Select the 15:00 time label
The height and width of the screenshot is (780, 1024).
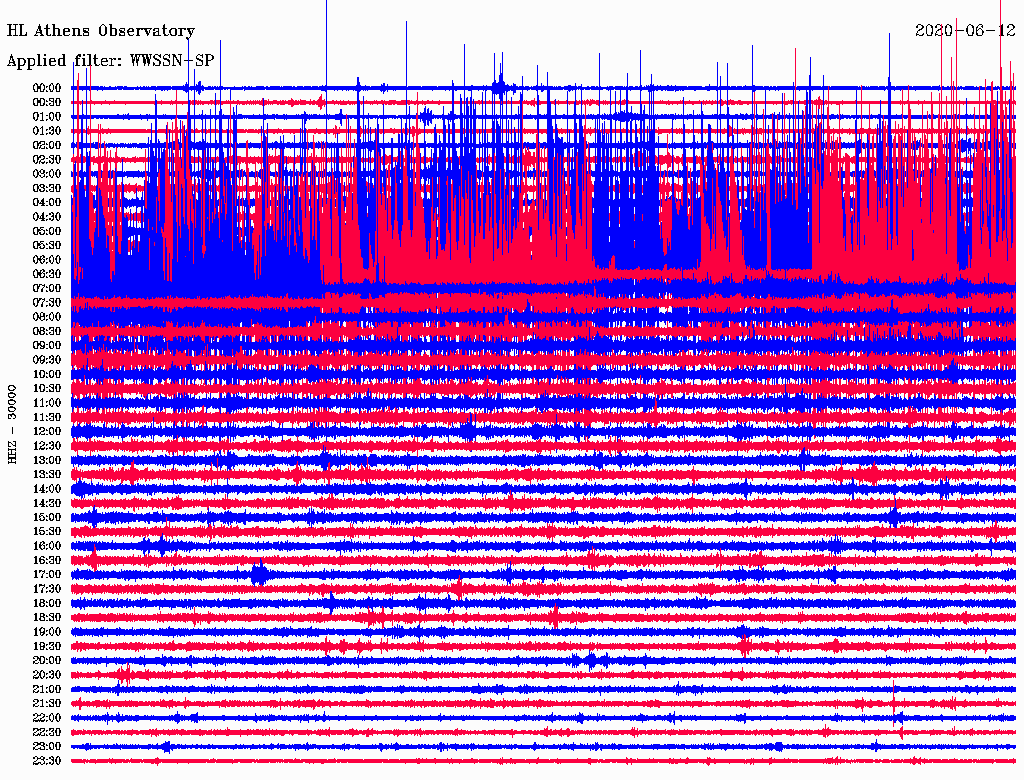coord(47,517)
